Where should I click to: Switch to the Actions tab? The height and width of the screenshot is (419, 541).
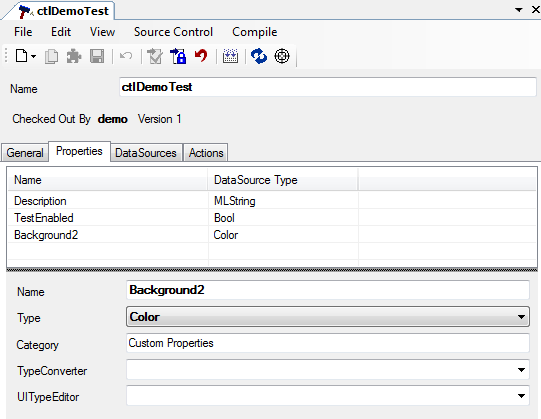[x=206, y=153]
